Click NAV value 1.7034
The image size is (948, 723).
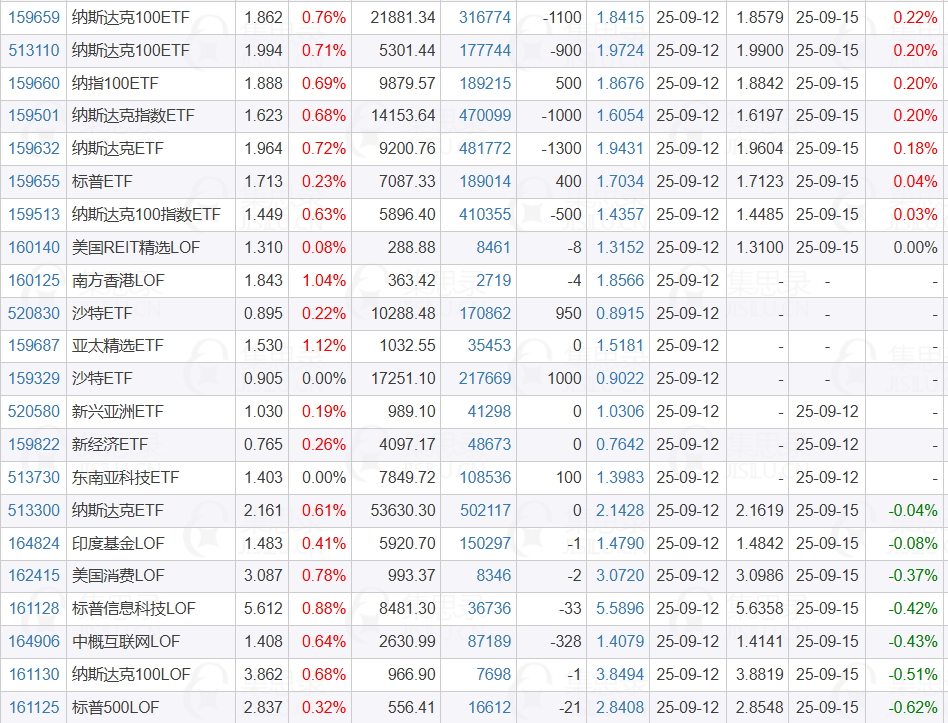[x=620, y=181]
